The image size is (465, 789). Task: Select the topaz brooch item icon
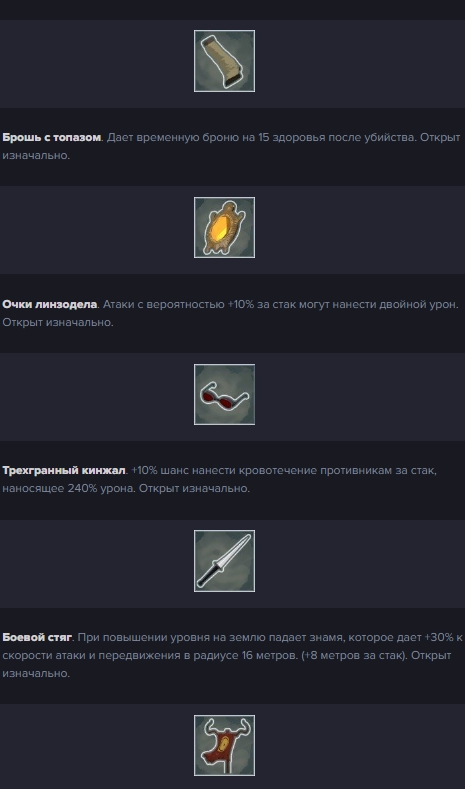[224, 227]
